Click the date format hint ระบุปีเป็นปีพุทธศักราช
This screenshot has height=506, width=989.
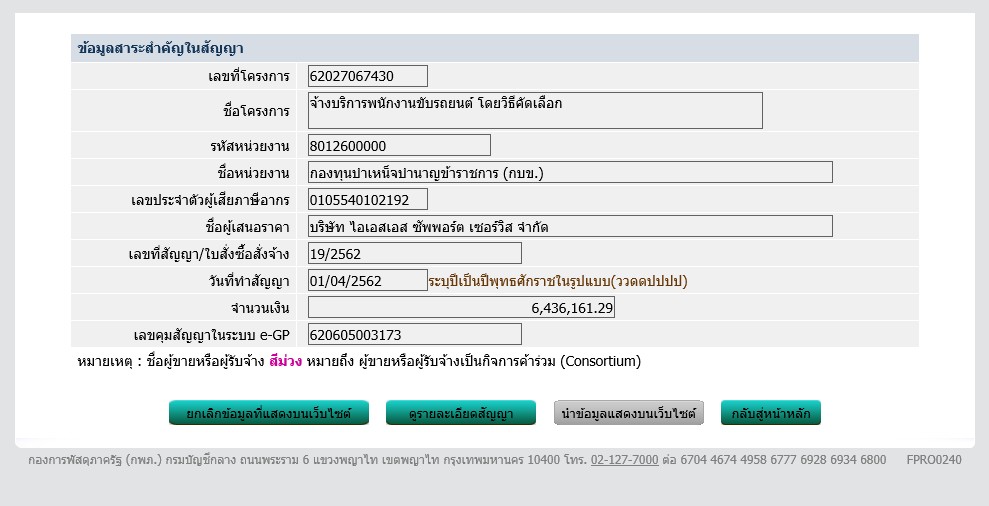click(x=557, y=281)
